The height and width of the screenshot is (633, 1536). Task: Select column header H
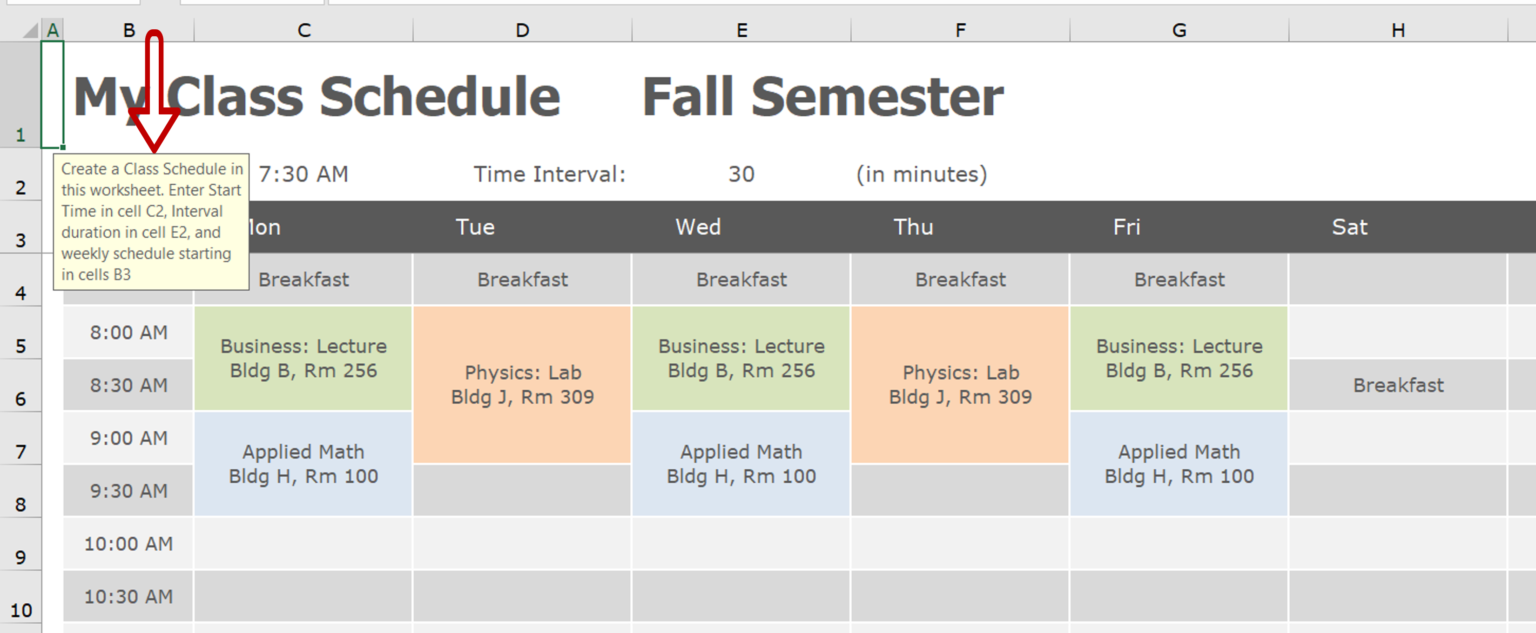1397,29
